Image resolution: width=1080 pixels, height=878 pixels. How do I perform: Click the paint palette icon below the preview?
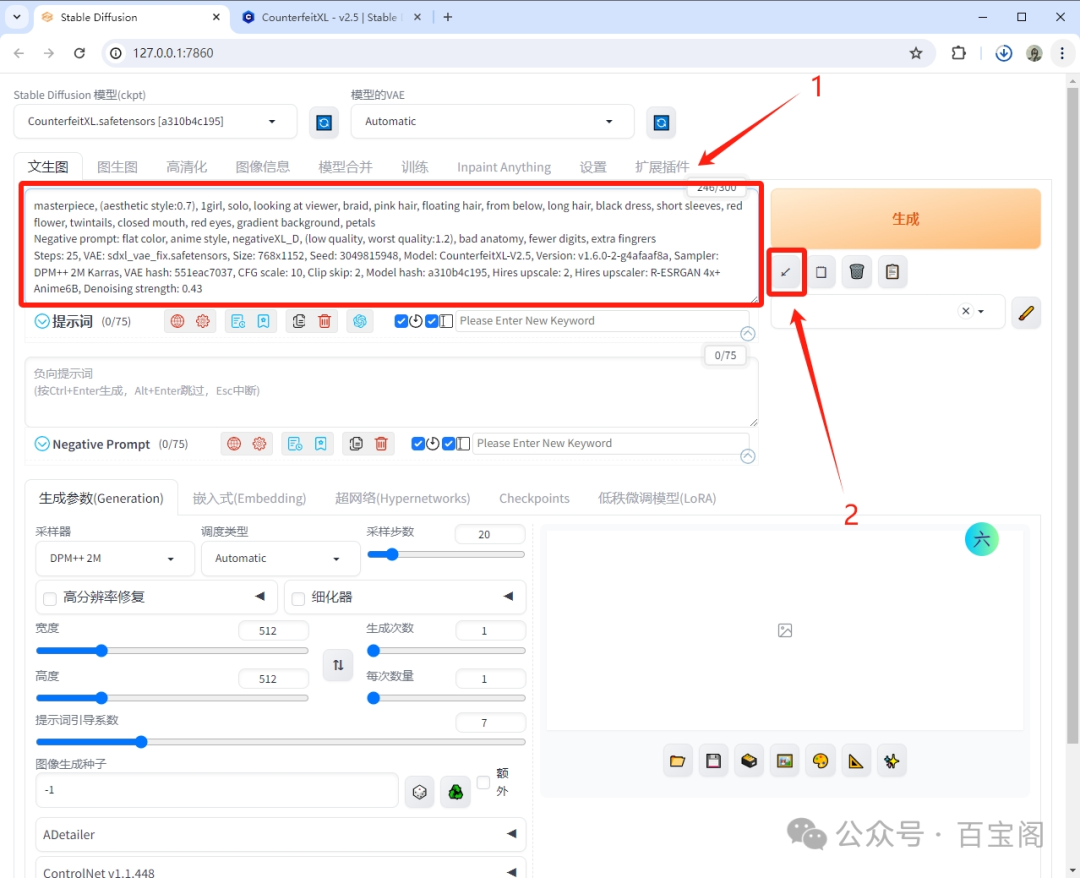tap(820, 761)
